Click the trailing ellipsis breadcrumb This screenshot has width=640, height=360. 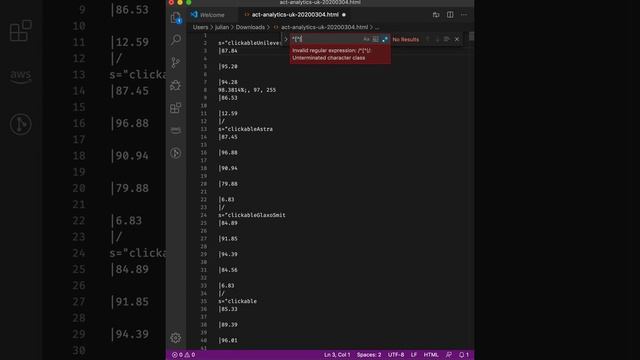click(x=377, y=27)
